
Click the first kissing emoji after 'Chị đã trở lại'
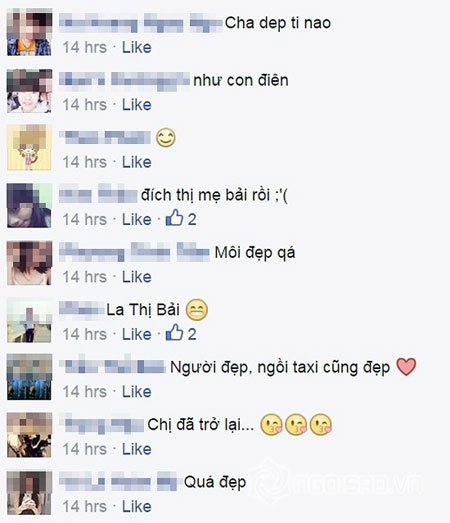(x=271, y=425)
